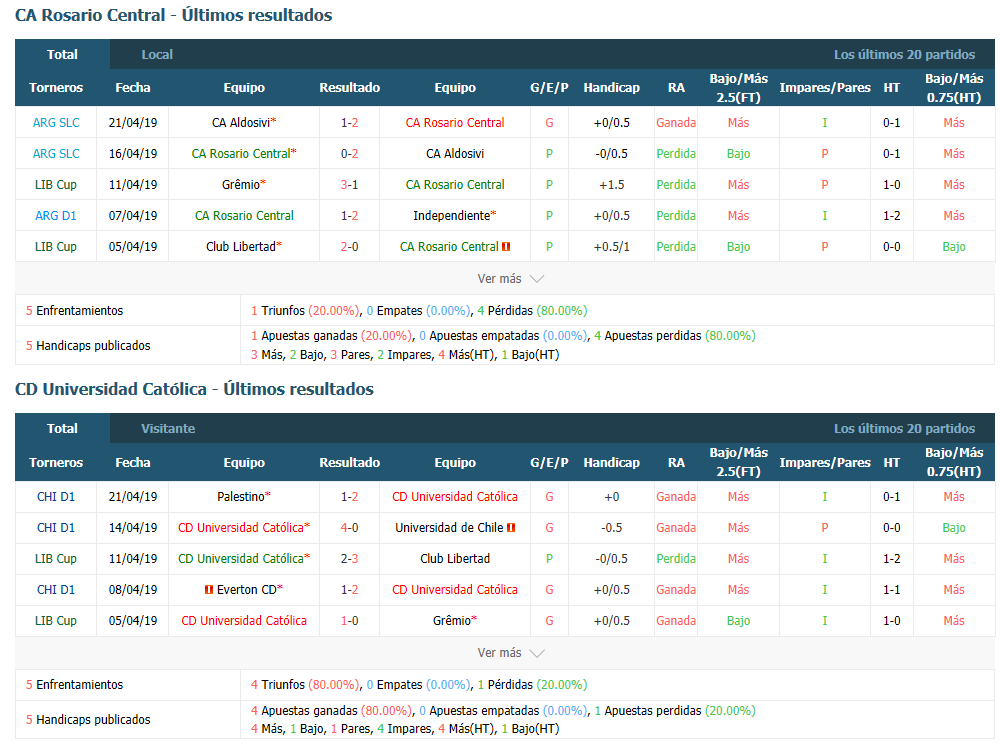
Task: Click CHI D1 link dated 14/04/19
Action: click(56, 528)
